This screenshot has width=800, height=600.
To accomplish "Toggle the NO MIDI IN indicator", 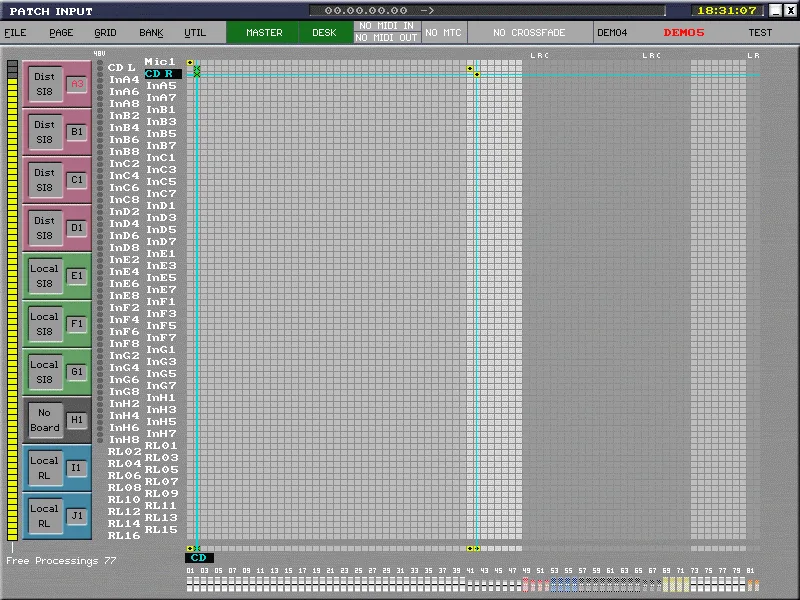I will tap(387, 26).
